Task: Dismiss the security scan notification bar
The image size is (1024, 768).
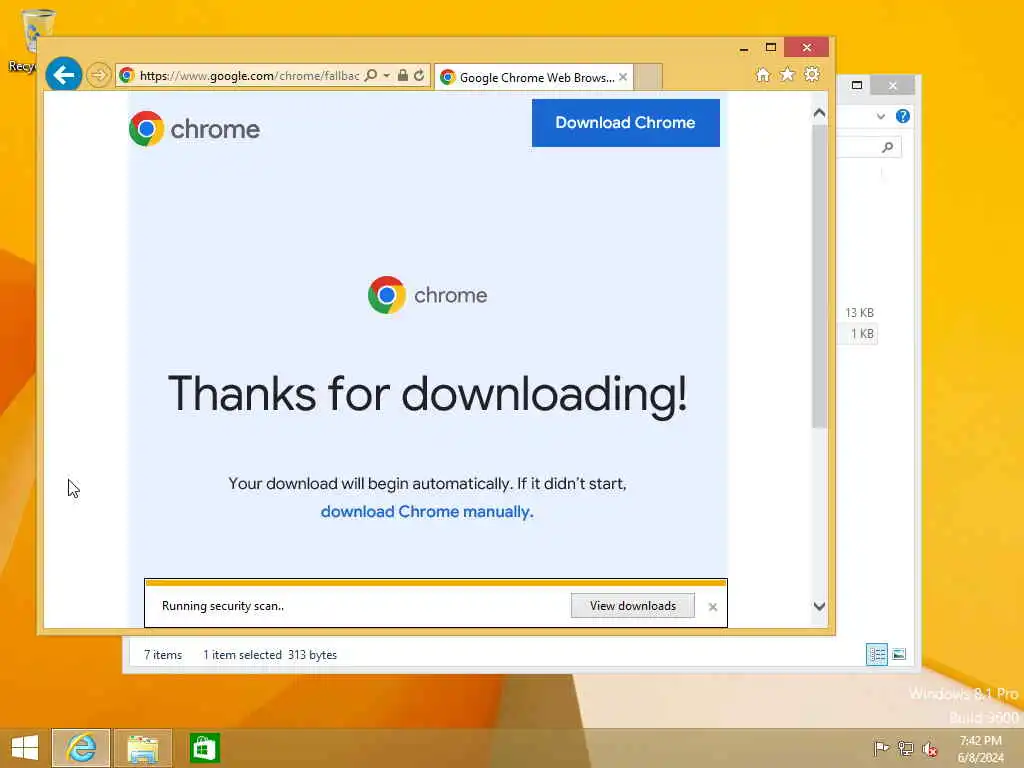Action: tap(712, 607)
